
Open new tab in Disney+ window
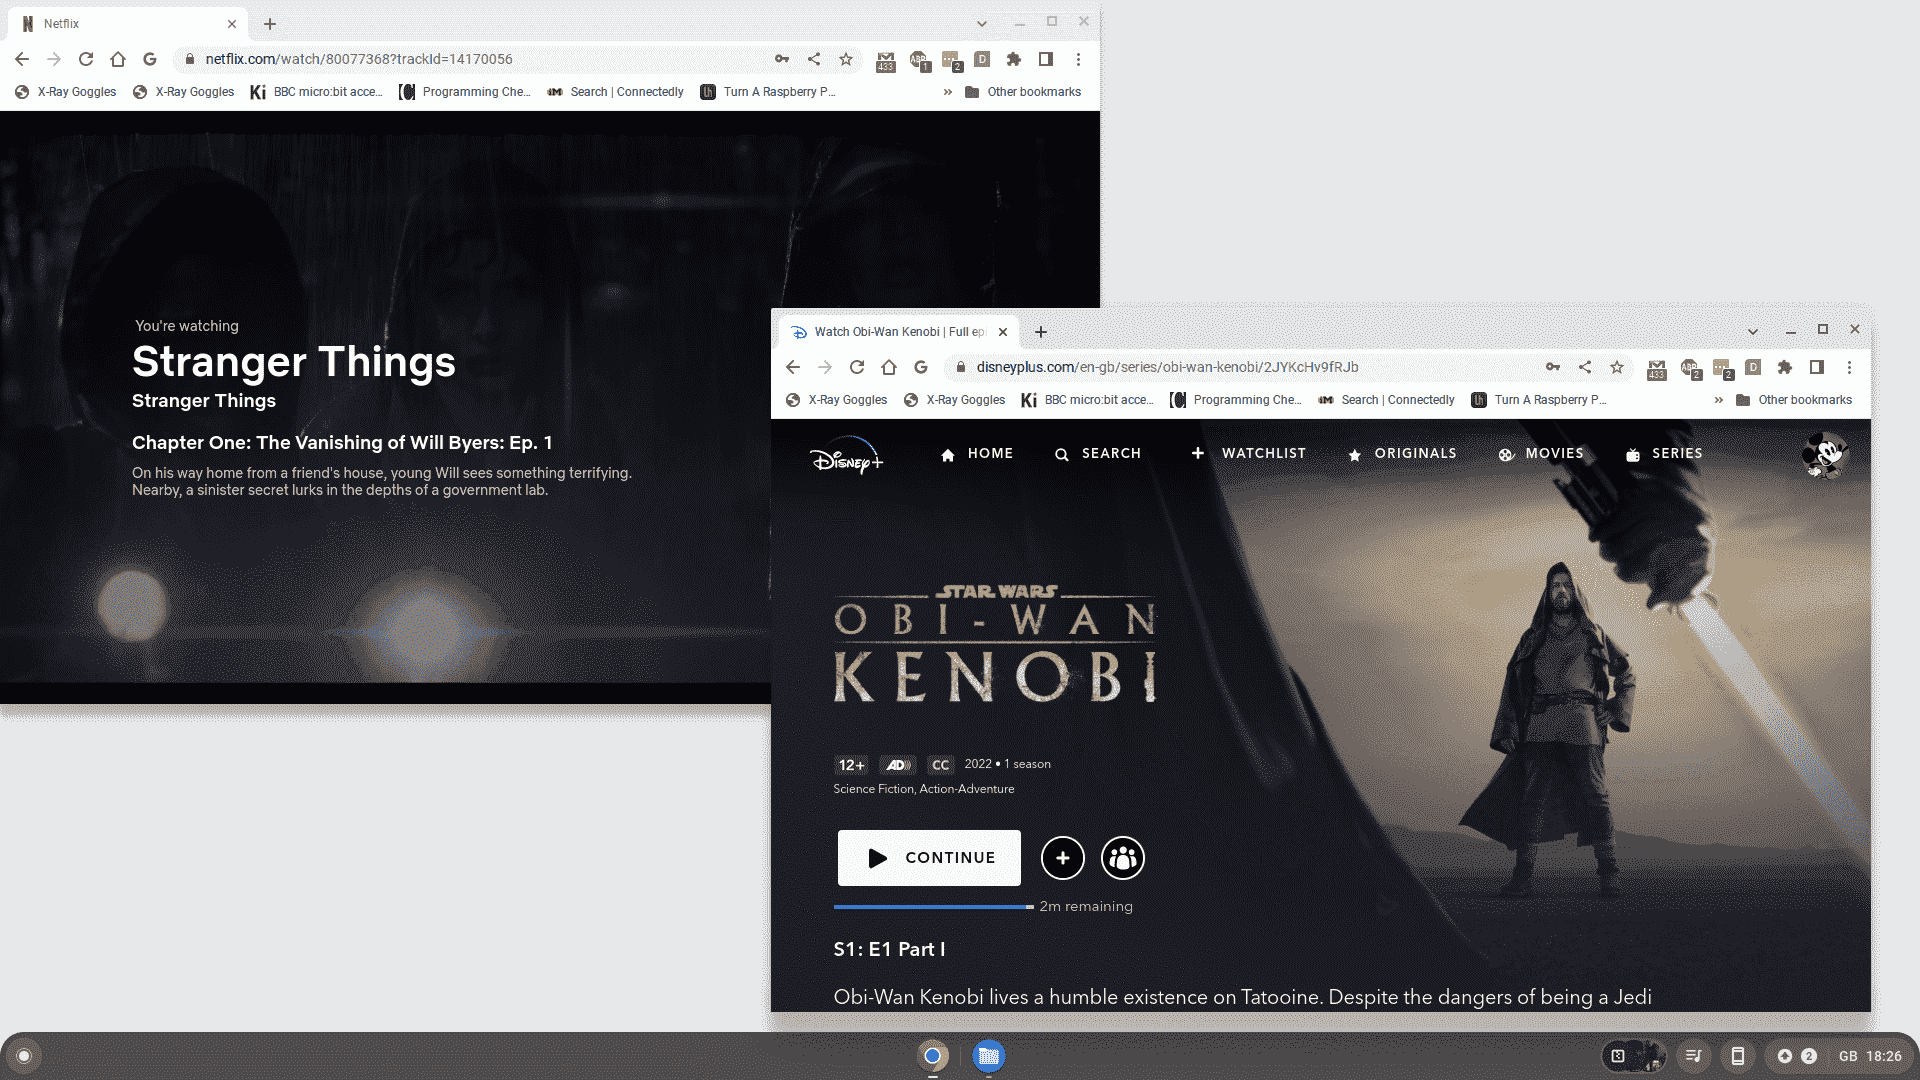click(1041, 332)
